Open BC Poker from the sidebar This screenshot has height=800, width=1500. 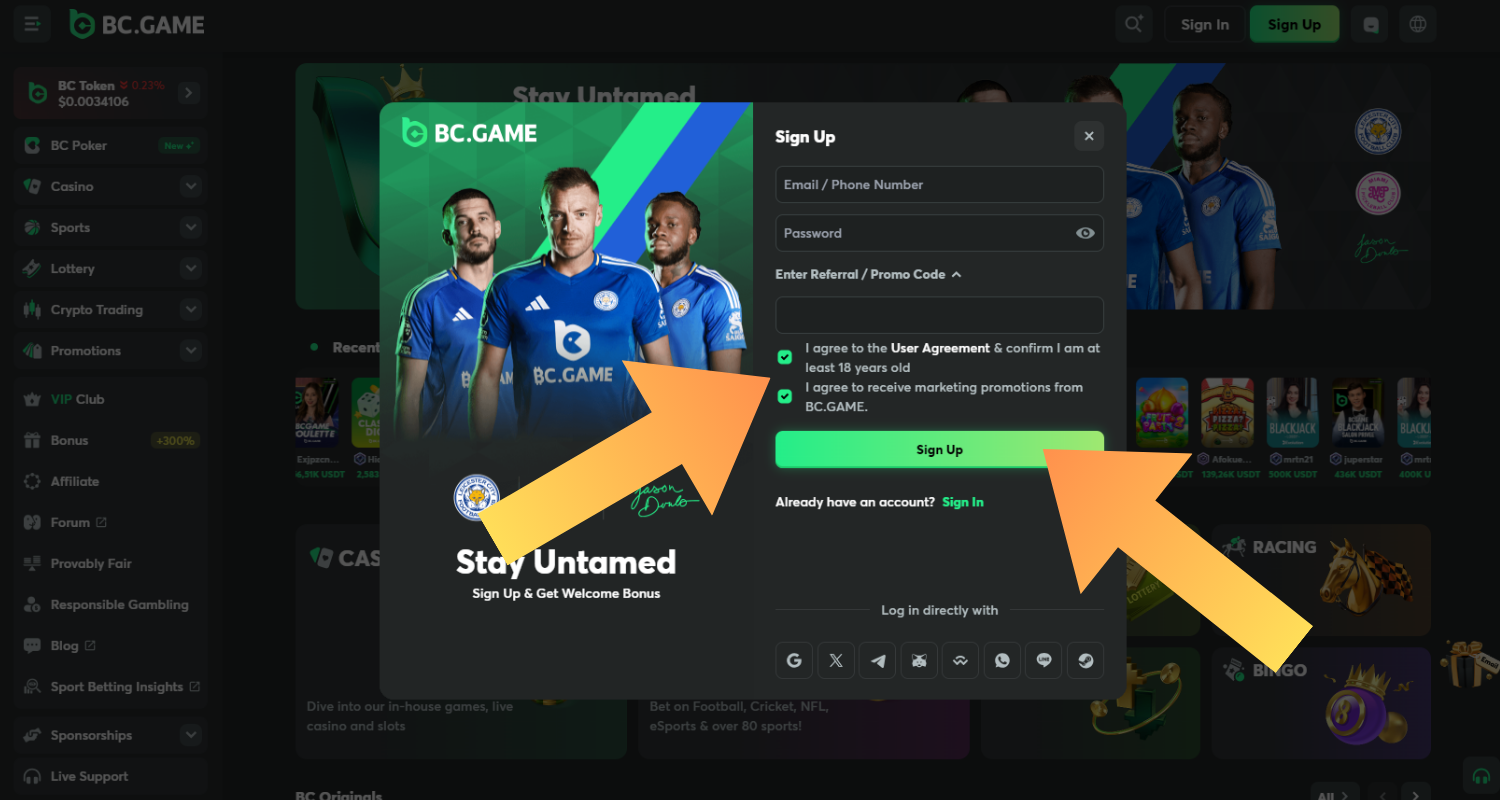(x=79, y=146)
